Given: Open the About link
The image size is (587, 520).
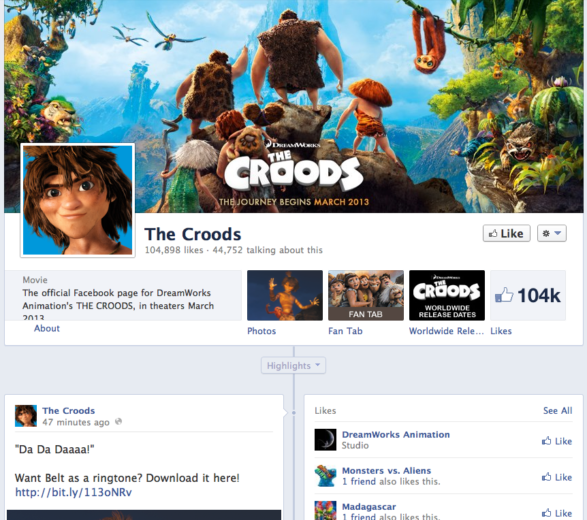Looking at the screenshot, I should point(47,328).
